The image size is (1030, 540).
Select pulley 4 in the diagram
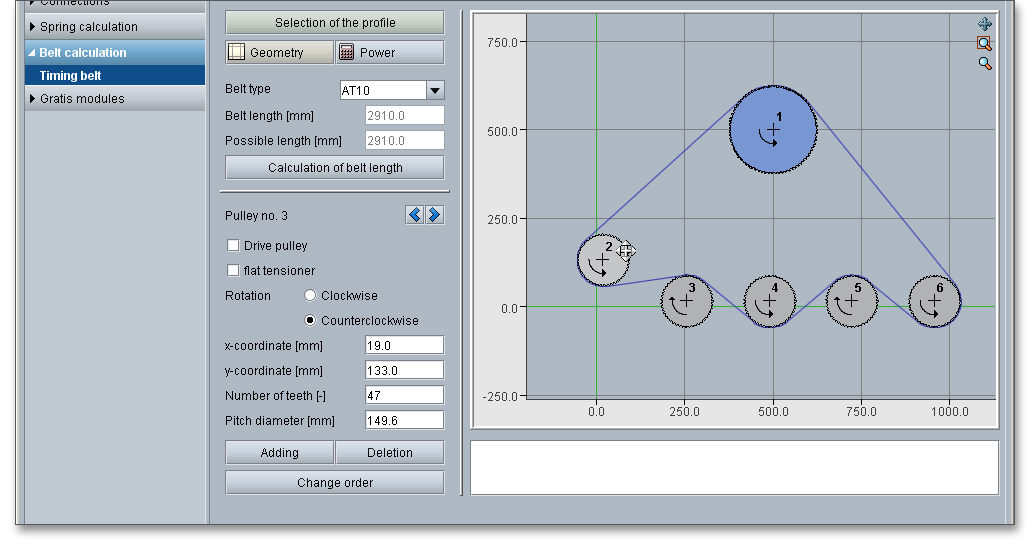click(x=770, y=301)
